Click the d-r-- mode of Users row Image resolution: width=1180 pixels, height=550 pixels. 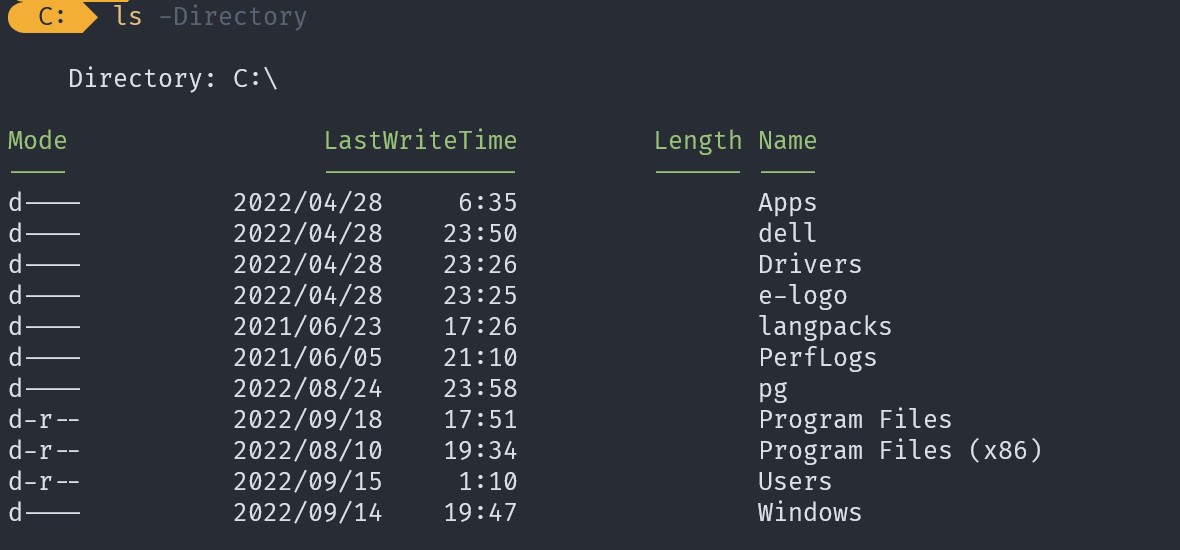point(44,481)
